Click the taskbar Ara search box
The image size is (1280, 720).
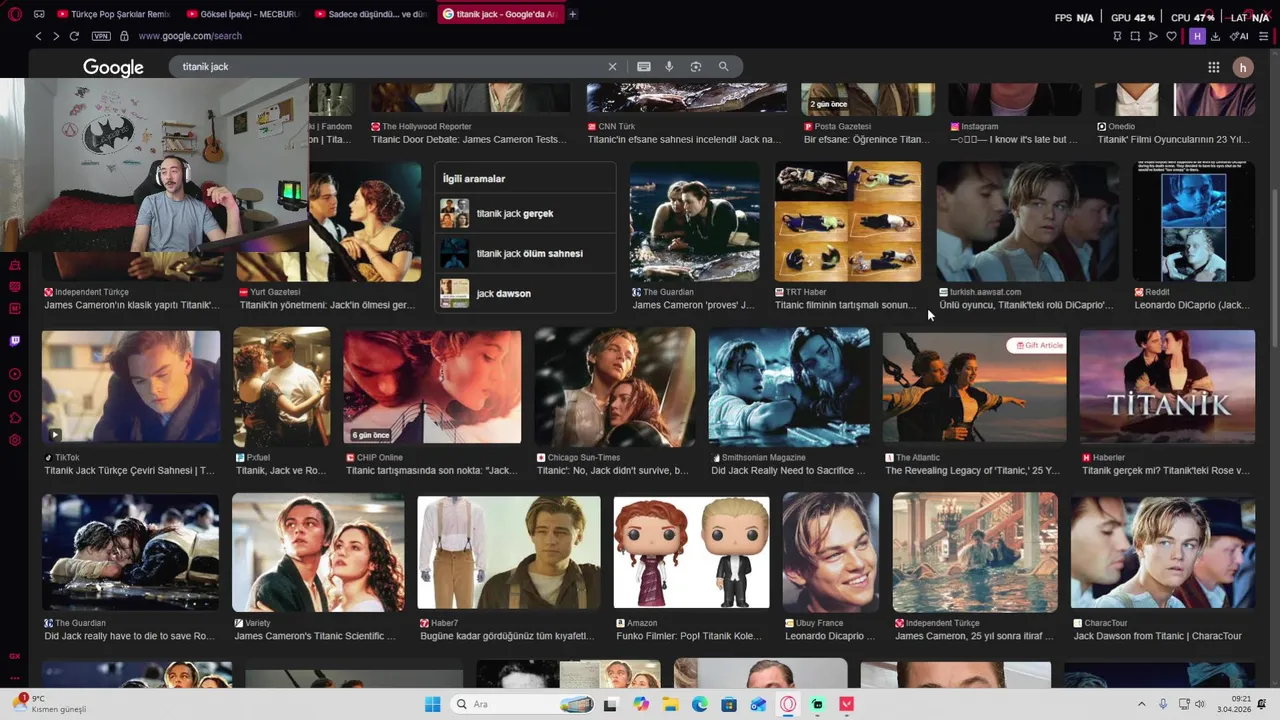(524, 704)
